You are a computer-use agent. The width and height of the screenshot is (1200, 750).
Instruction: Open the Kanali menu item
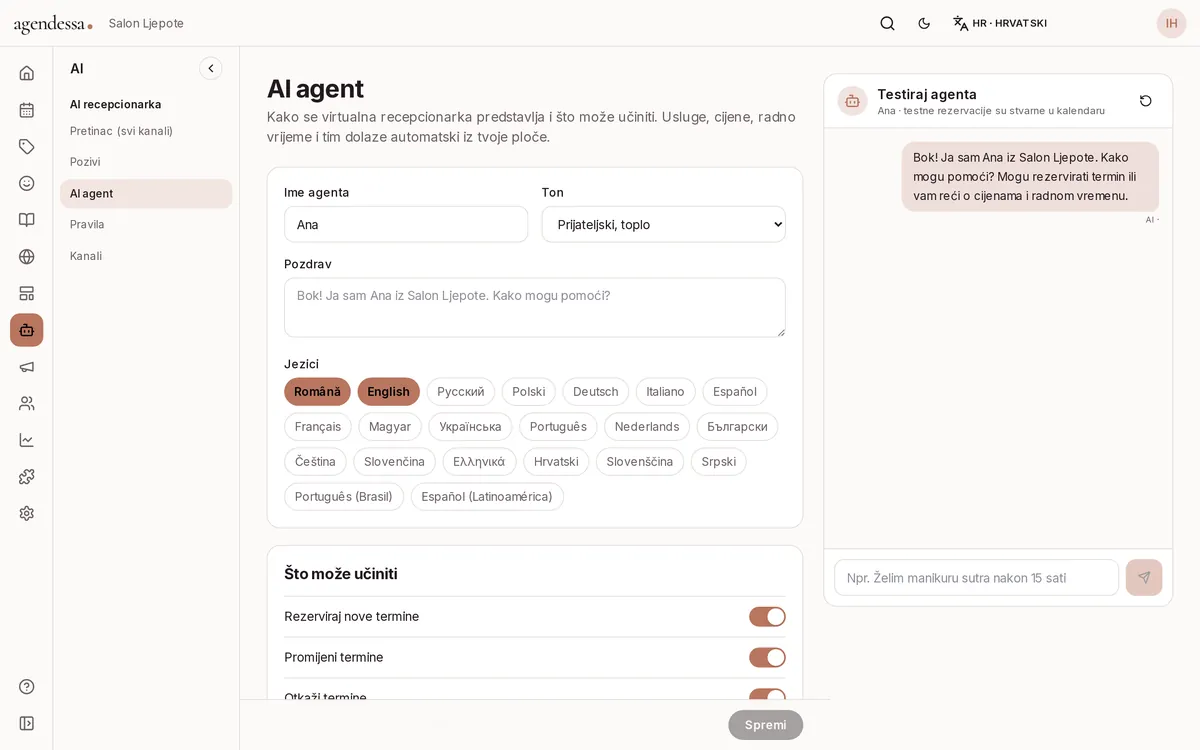pos(146,256)
